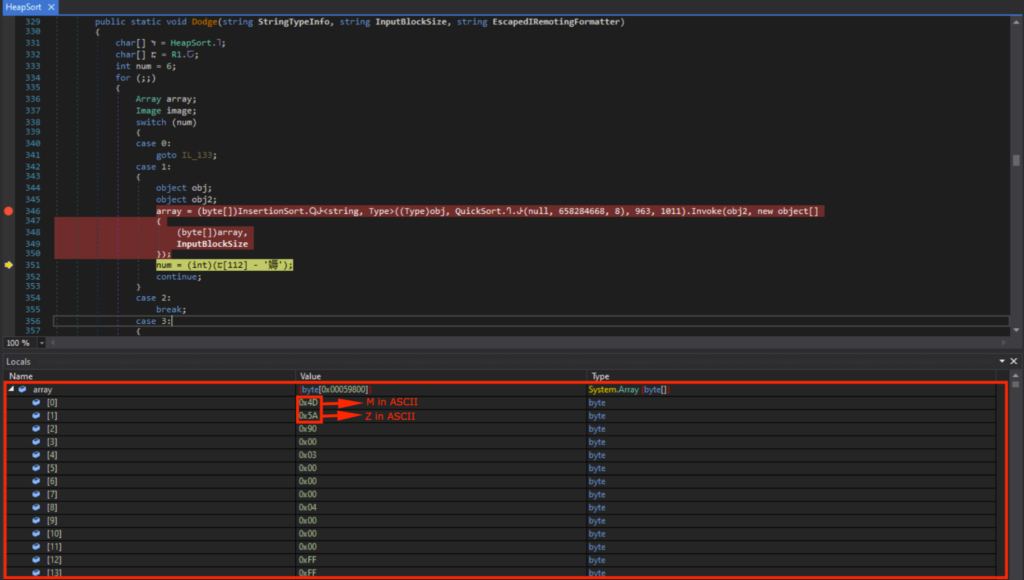Image resolution: width=1024 pixels, height=580 pixels.
Task: Click the field icon next to element [8]
Action: [37, 507]
